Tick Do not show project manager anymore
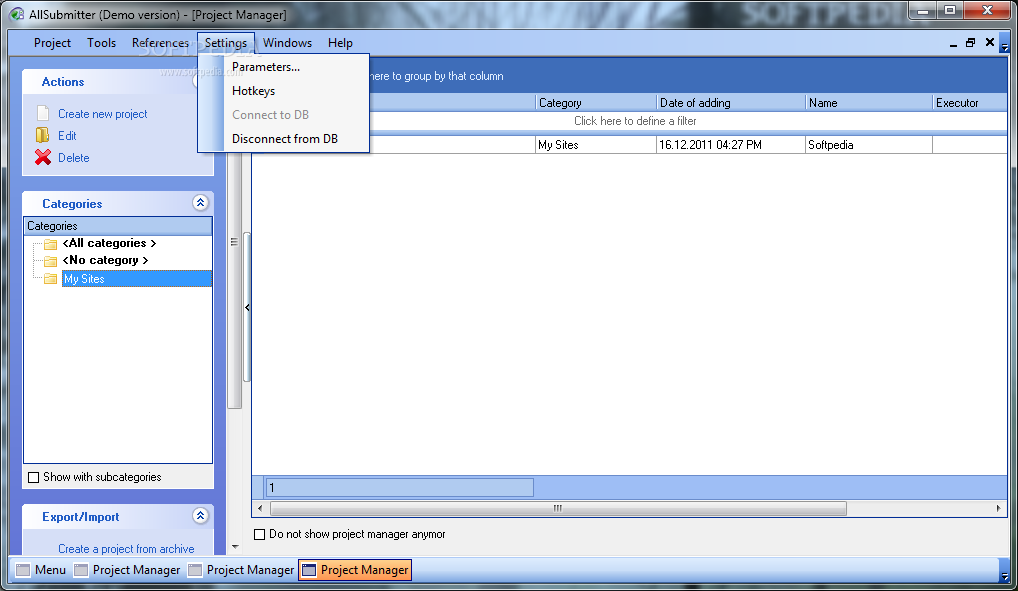The height and width of the screenshot is (591, 1018). click(260, 534)
